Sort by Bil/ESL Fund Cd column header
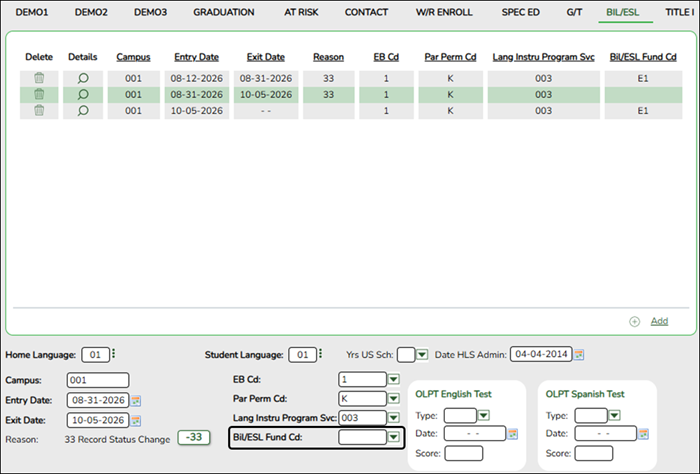Viewport: 700px width, 474px height. click(x=643, y=57)
